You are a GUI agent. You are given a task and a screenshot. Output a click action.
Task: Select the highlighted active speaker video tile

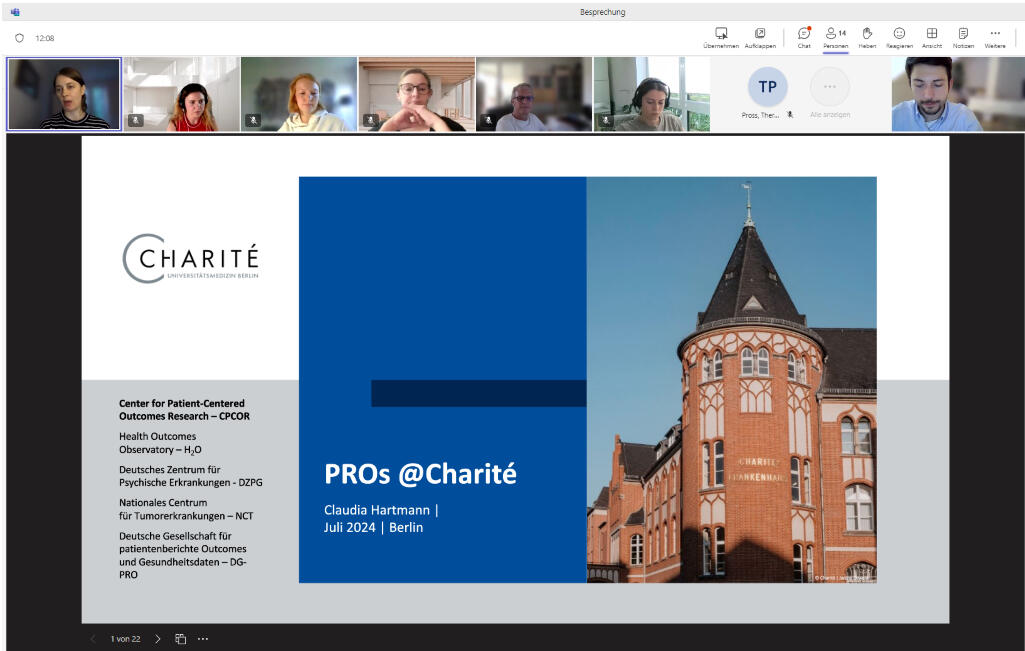[x=64, y=94]
